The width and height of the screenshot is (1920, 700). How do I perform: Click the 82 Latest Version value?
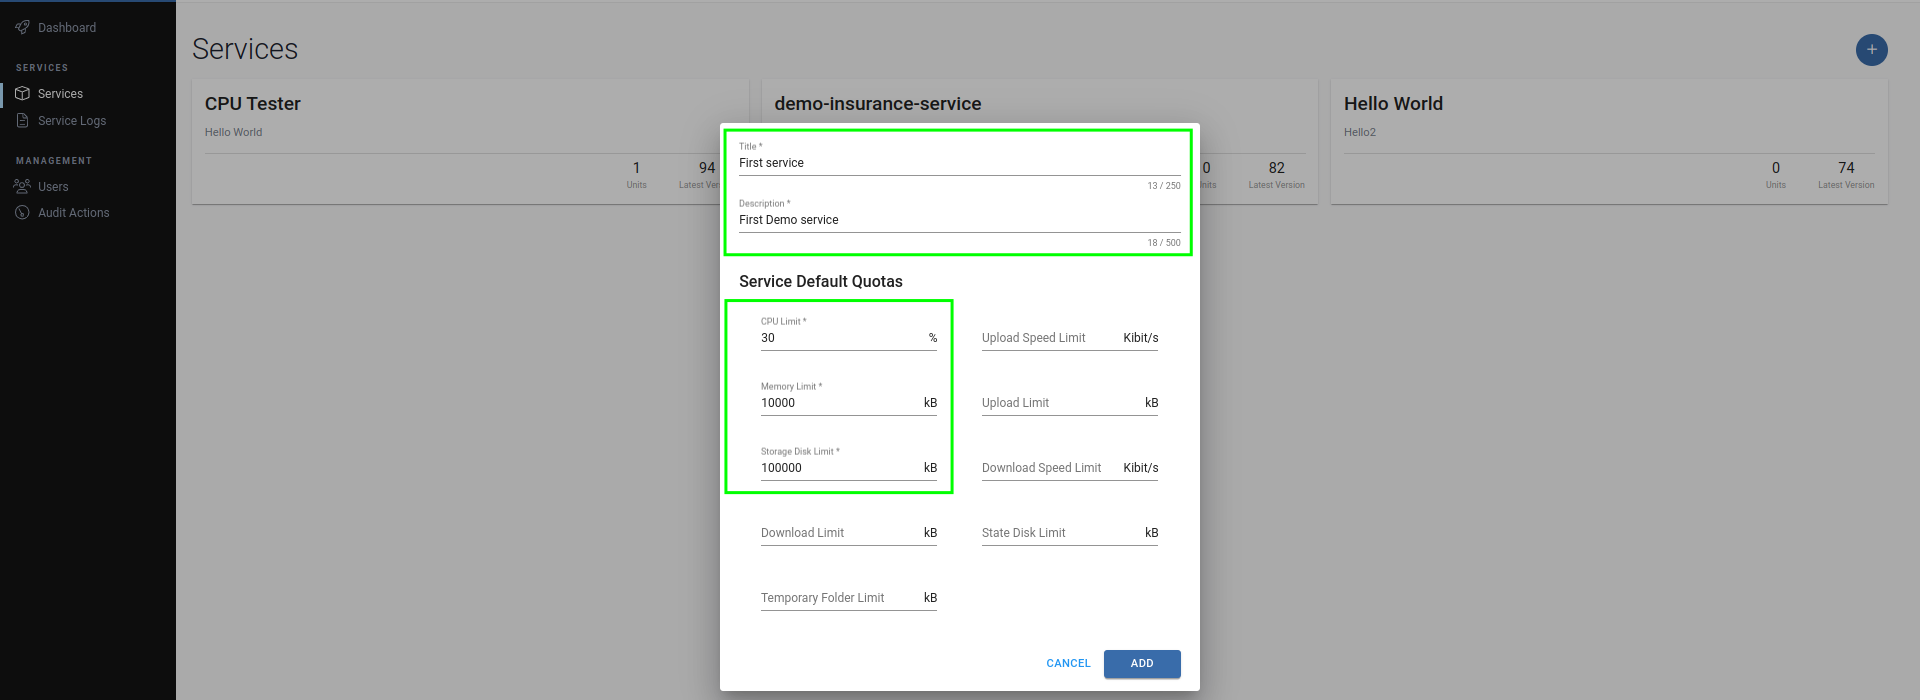pyautogui.click(x=1276, y=168)
